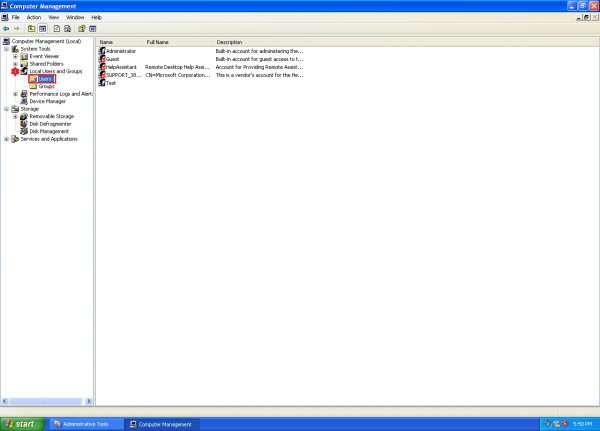Collapse the System Tools node
Viewport: 600px width, 431px height.
coord(7,49)
